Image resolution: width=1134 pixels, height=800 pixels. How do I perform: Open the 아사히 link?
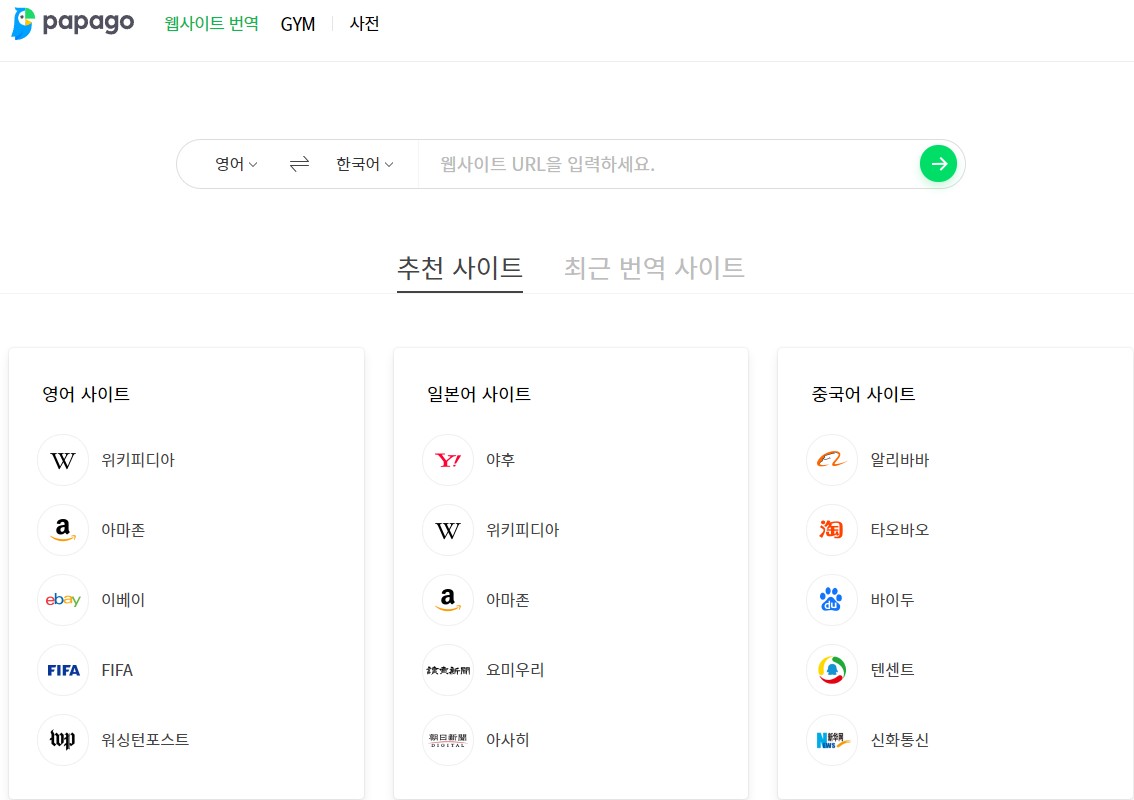[508, 740]
